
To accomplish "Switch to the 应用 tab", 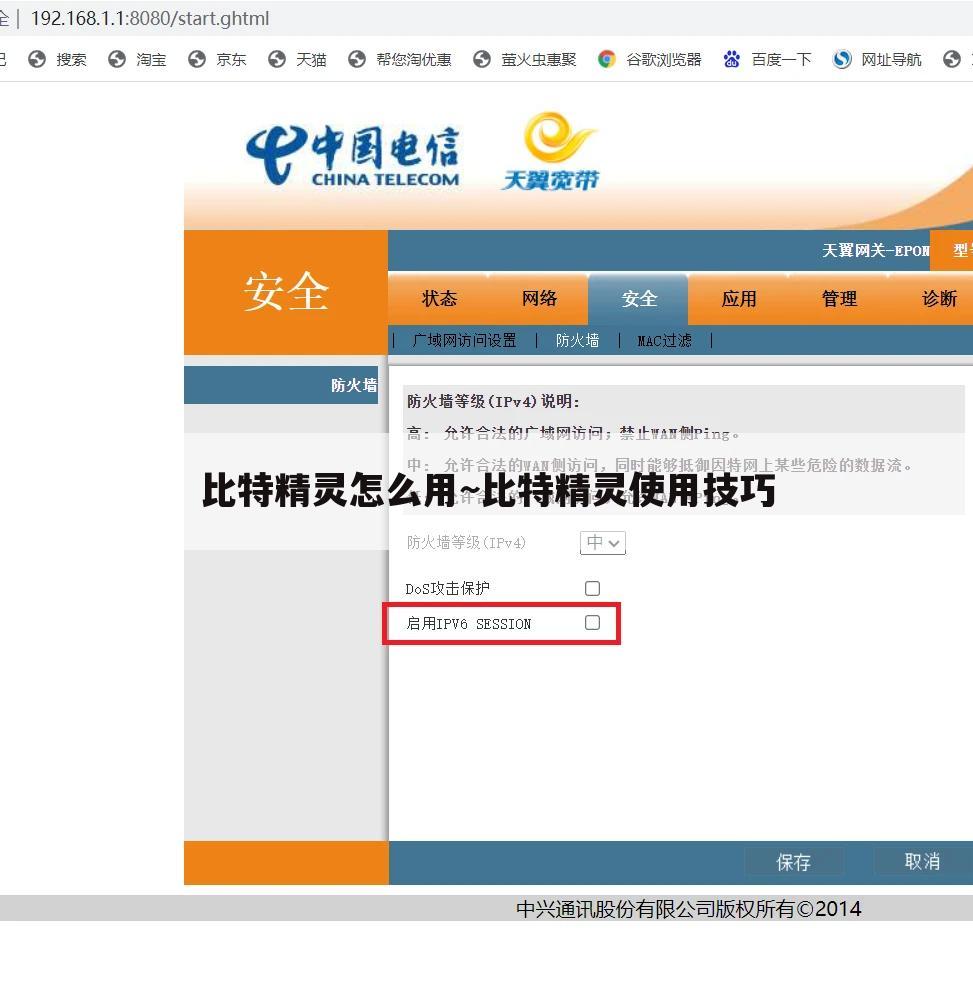I will tap(739, 298).
